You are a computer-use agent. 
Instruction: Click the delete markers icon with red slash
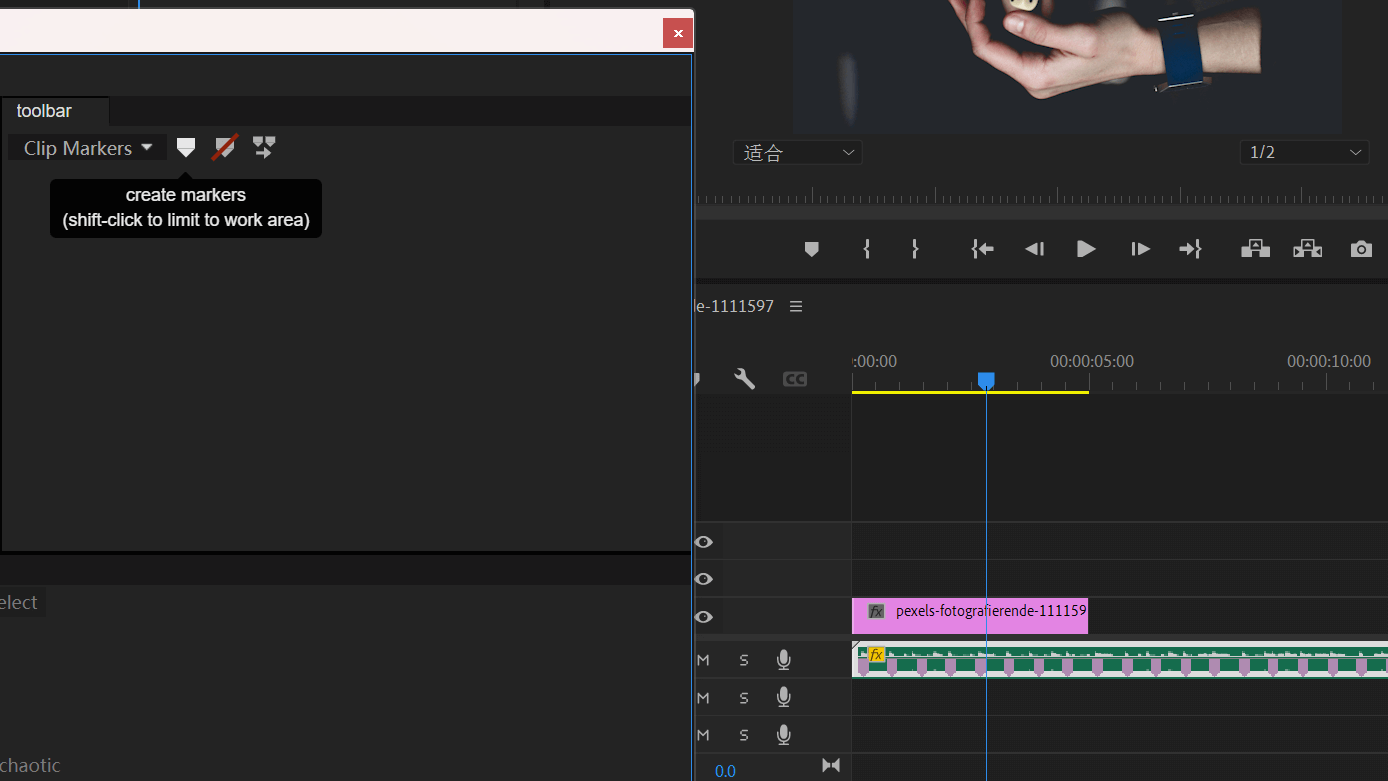pos(225,148)
